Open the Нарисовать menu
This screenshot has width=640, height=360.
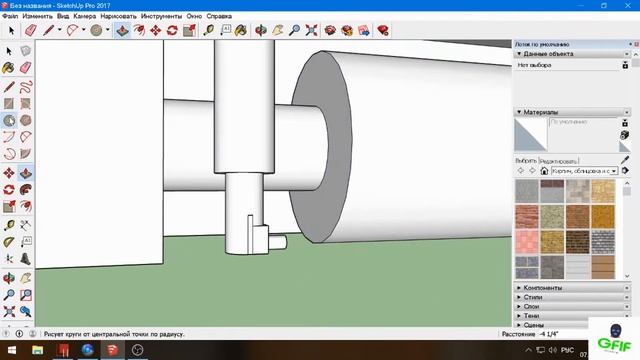point(118,16)
